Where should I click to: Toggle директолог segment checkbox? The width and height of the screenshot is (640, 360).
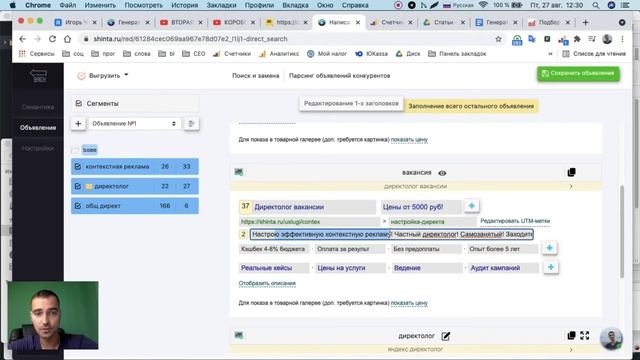[x=78, y=186]
